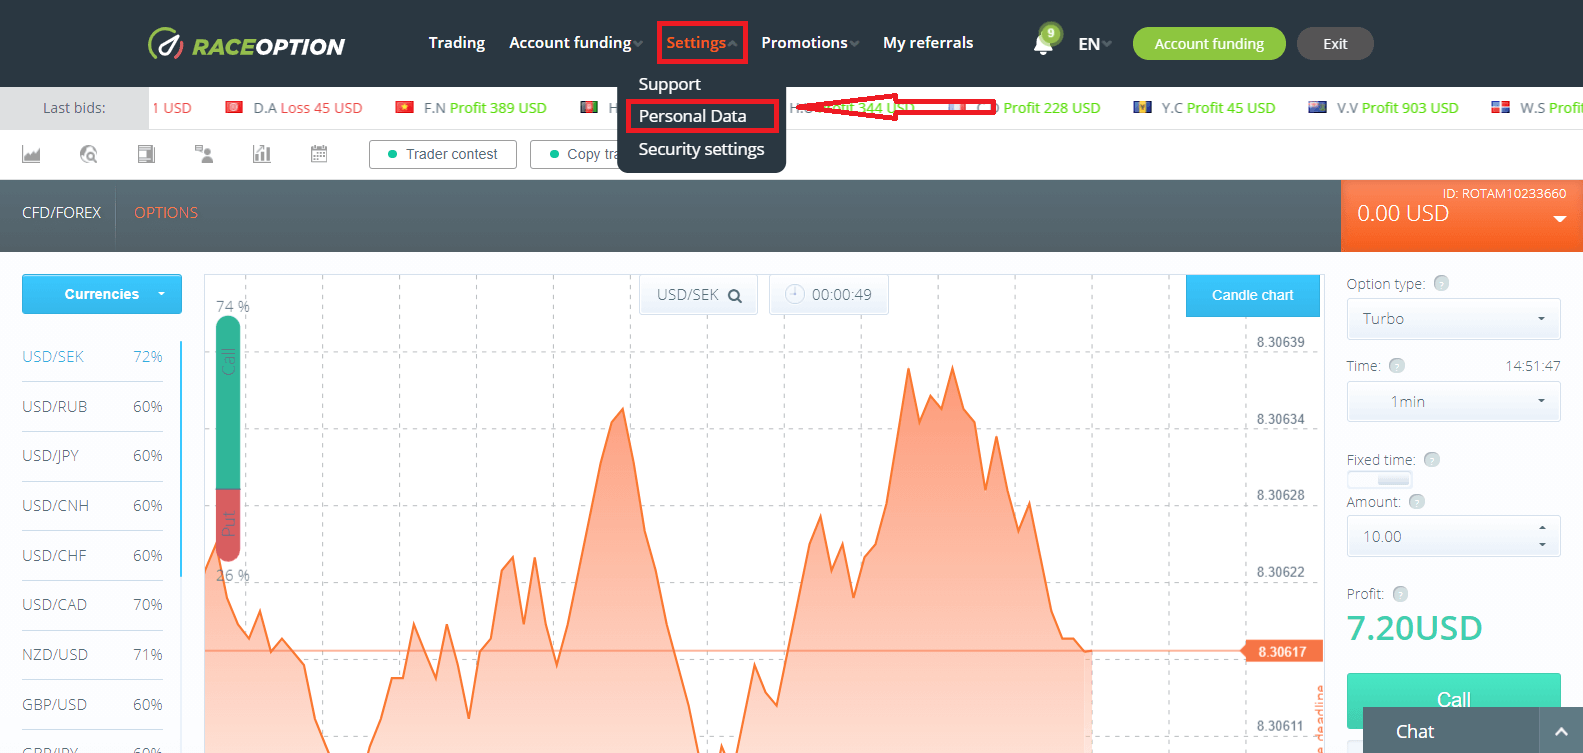Select USD/CAD currency pair
Viewport: 1583px width, 753px height.
click(x=92, y=605)
